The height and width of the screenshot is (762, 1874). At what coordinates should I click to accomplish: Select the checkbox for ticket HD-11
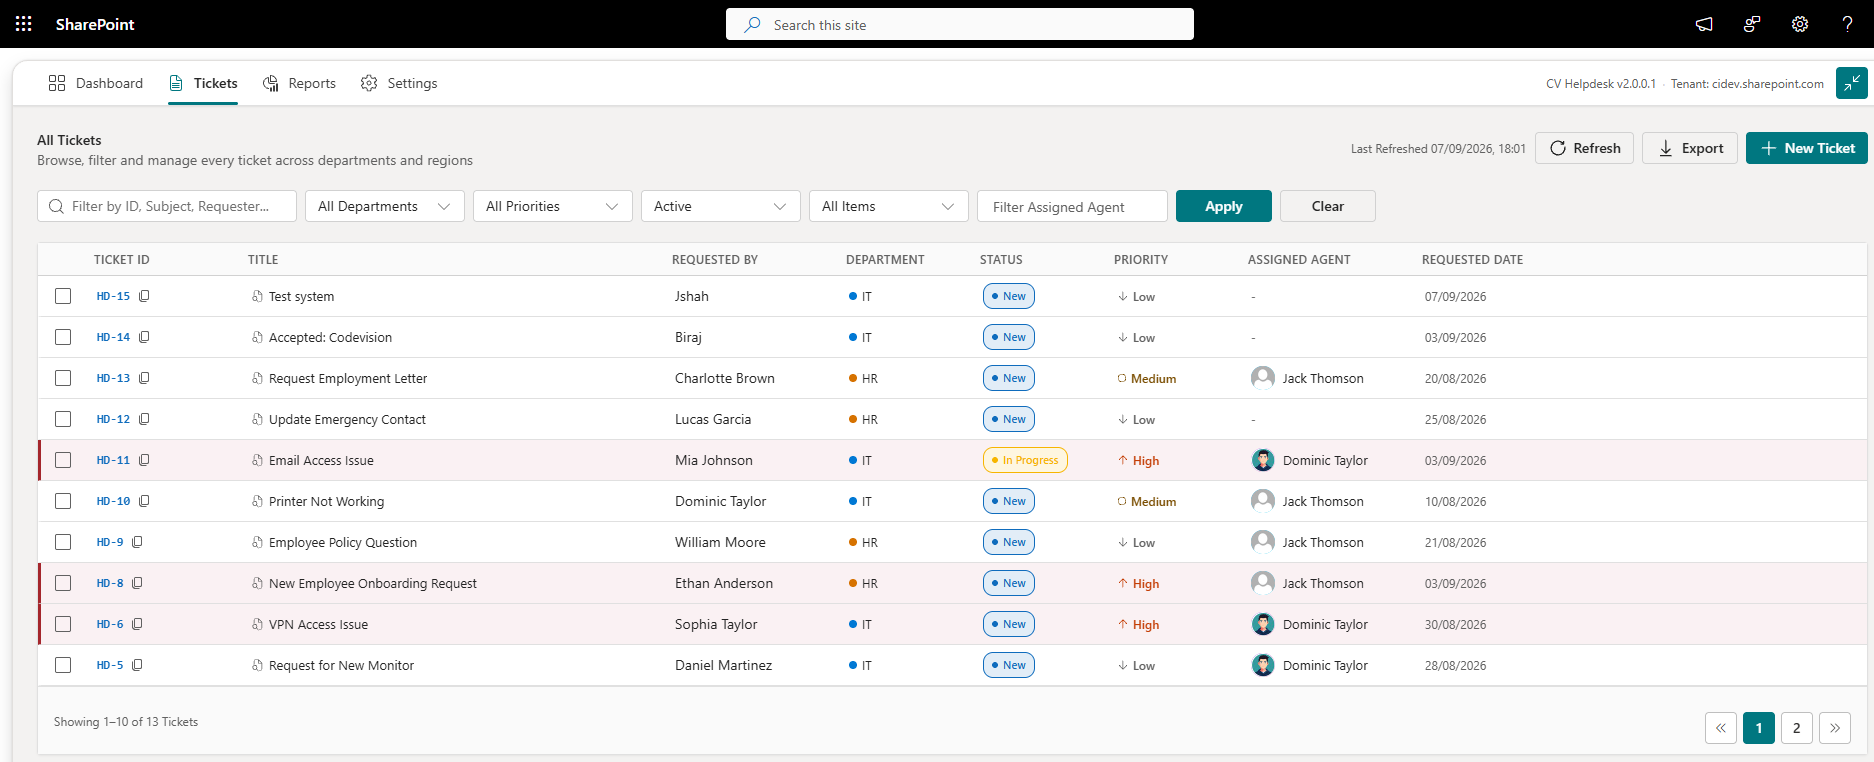pyautogui.click(x=63, y=460)
